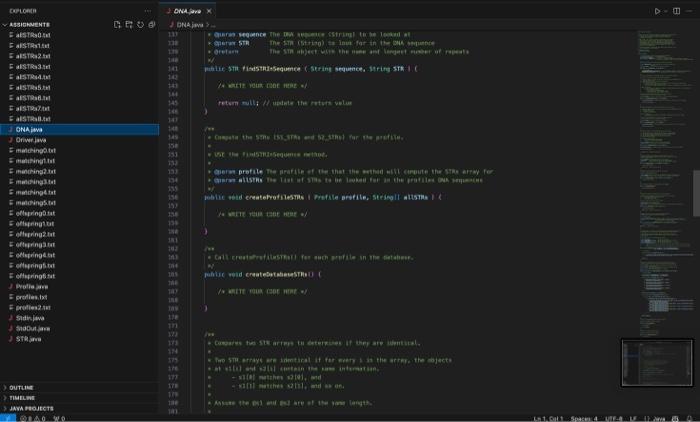Viewport: 700px width, 422px height.
Task: Open matching3.txt file
Action: pyautogui.click(x=36, y=182)
